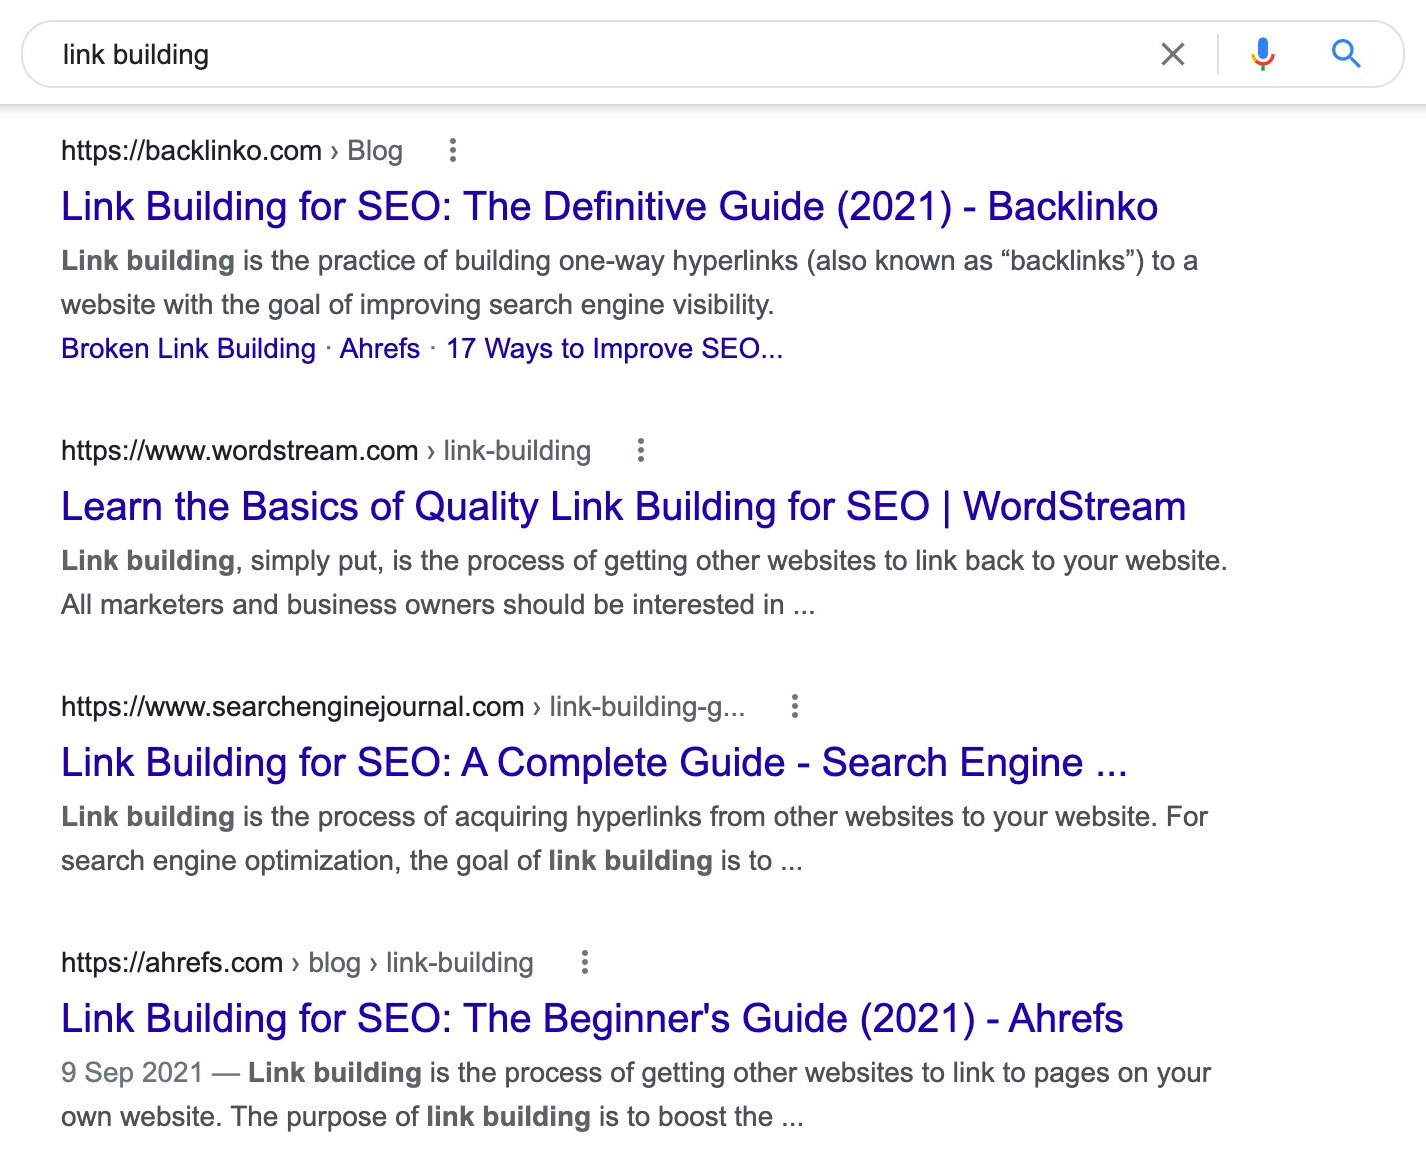
Task: Clear the search box with the X icon
Action: click(x=1173, y=54)
